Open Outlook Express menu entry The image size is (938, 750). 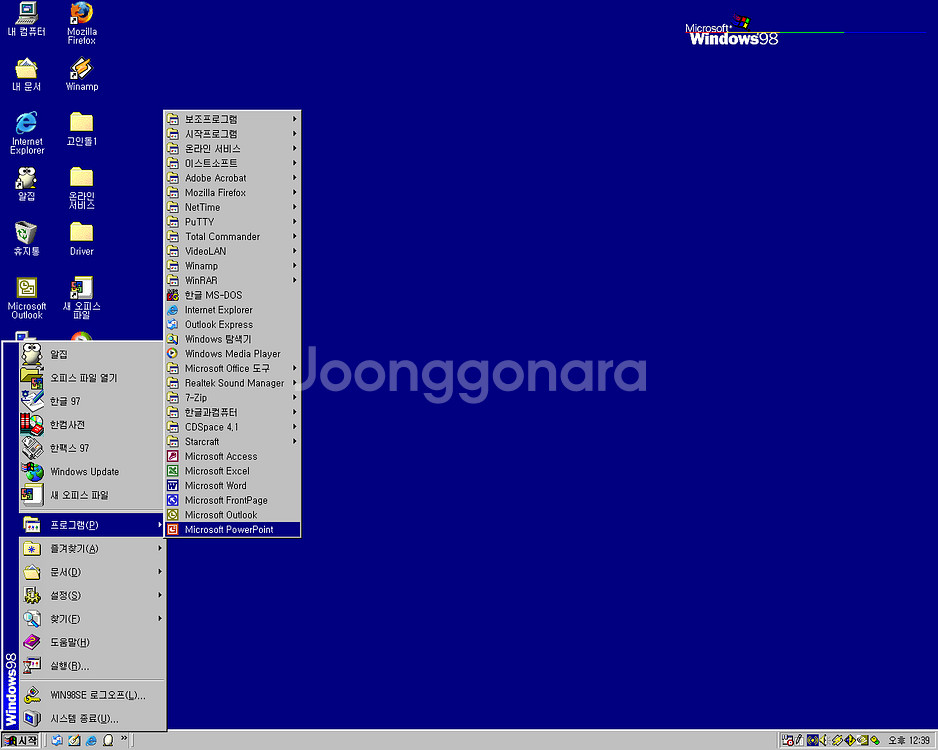[x=233, y=324]
